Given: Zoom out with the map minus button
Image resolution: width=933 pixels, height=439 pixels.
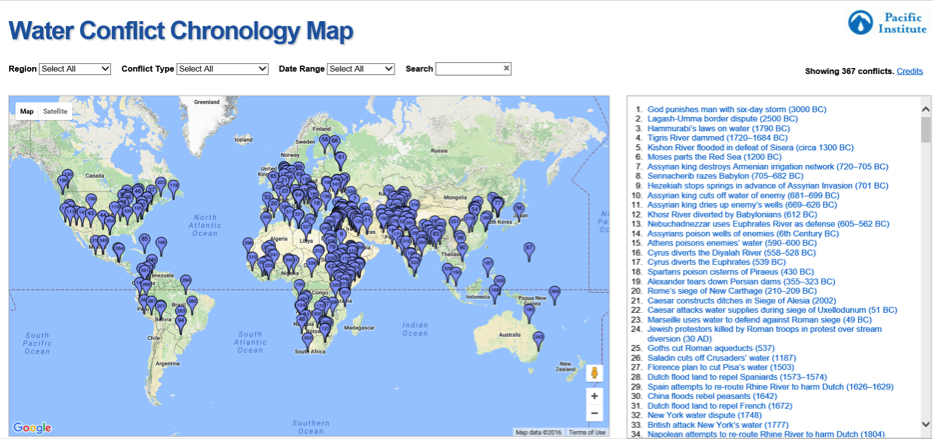Looking at the screenshot, I should (594, 413).
